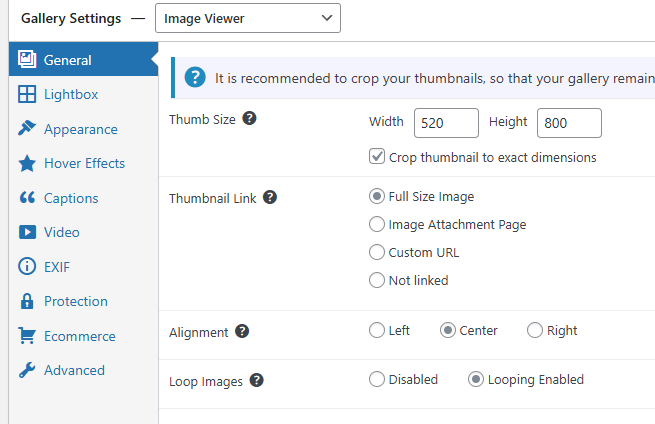The height and width of the screenshot is (424, 655).
Task: Click the Captions quote icon
Action: pos(27,198)
